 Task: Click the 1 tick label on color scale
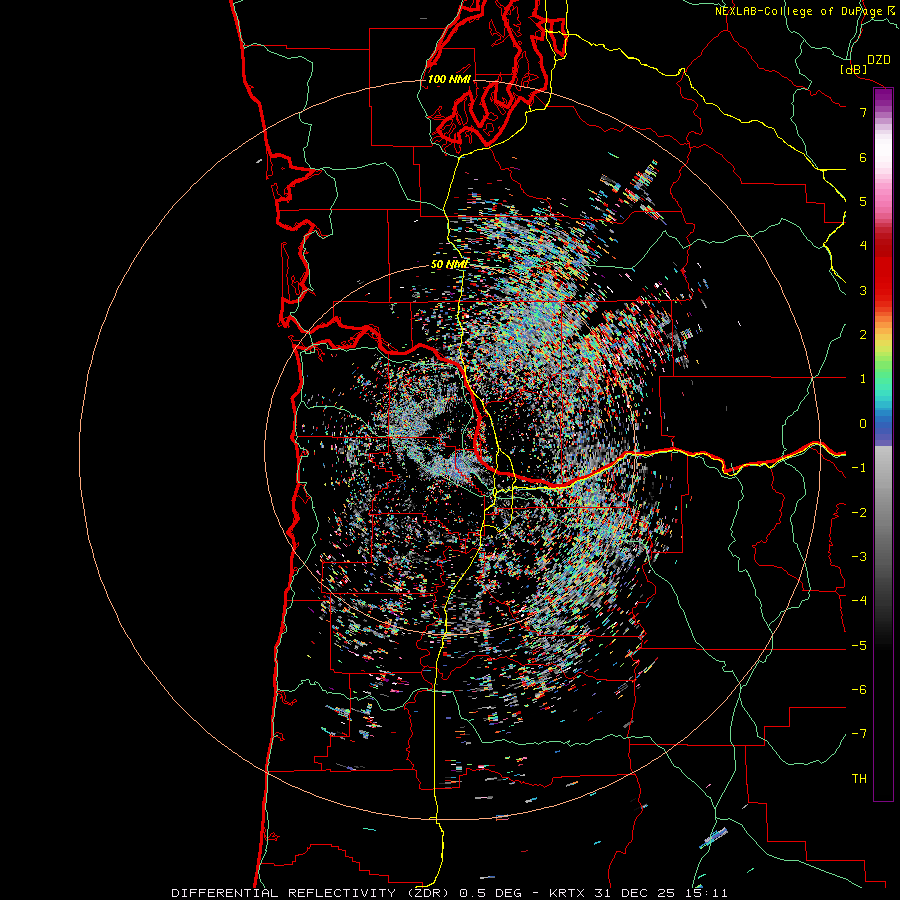tap(863, 379)
